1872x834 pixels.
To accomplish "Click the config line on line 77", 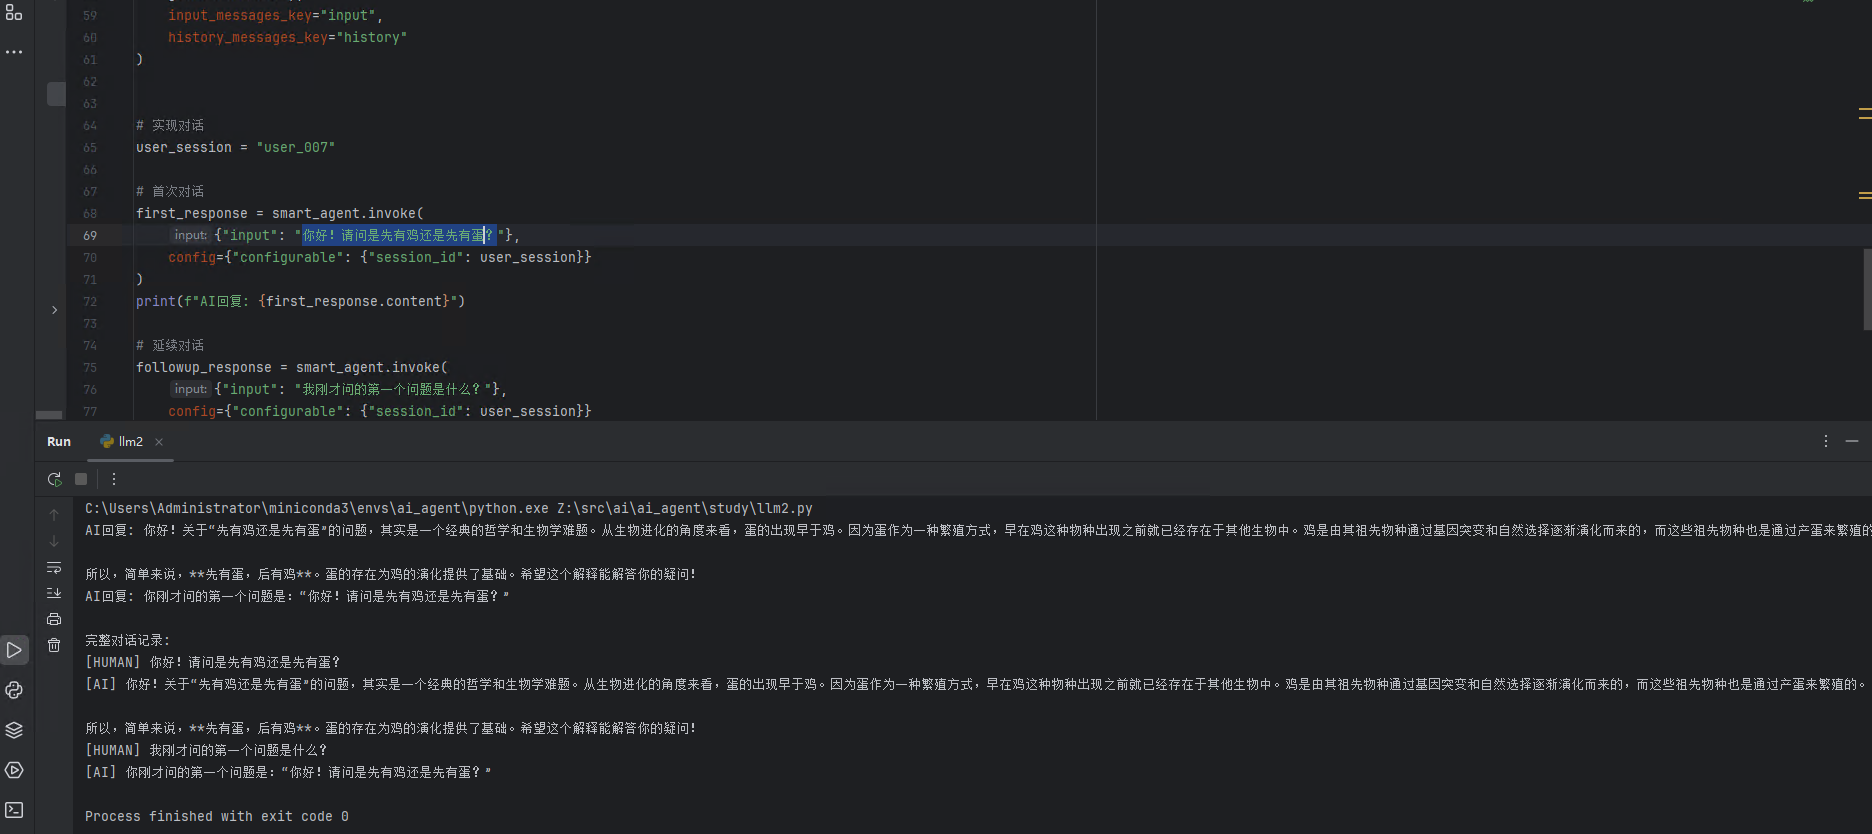I will click(380, 412).
